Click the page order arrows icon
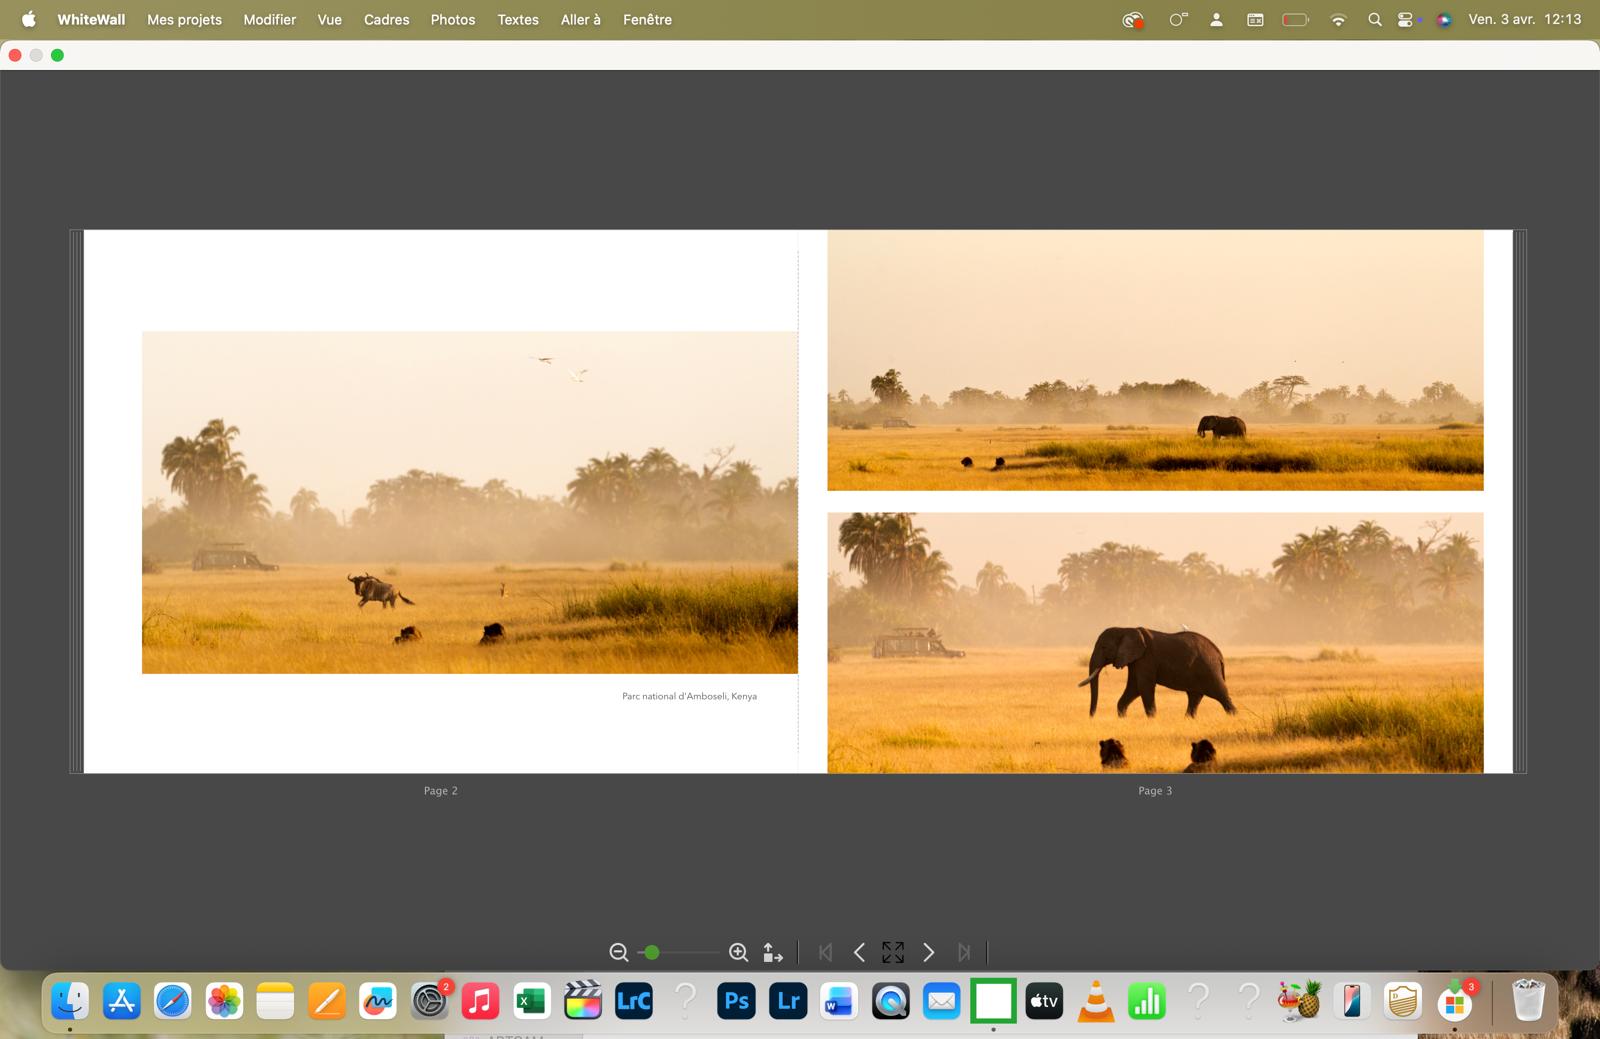The height and width of the screenshot is (1039, 1600). coord(773,953)
